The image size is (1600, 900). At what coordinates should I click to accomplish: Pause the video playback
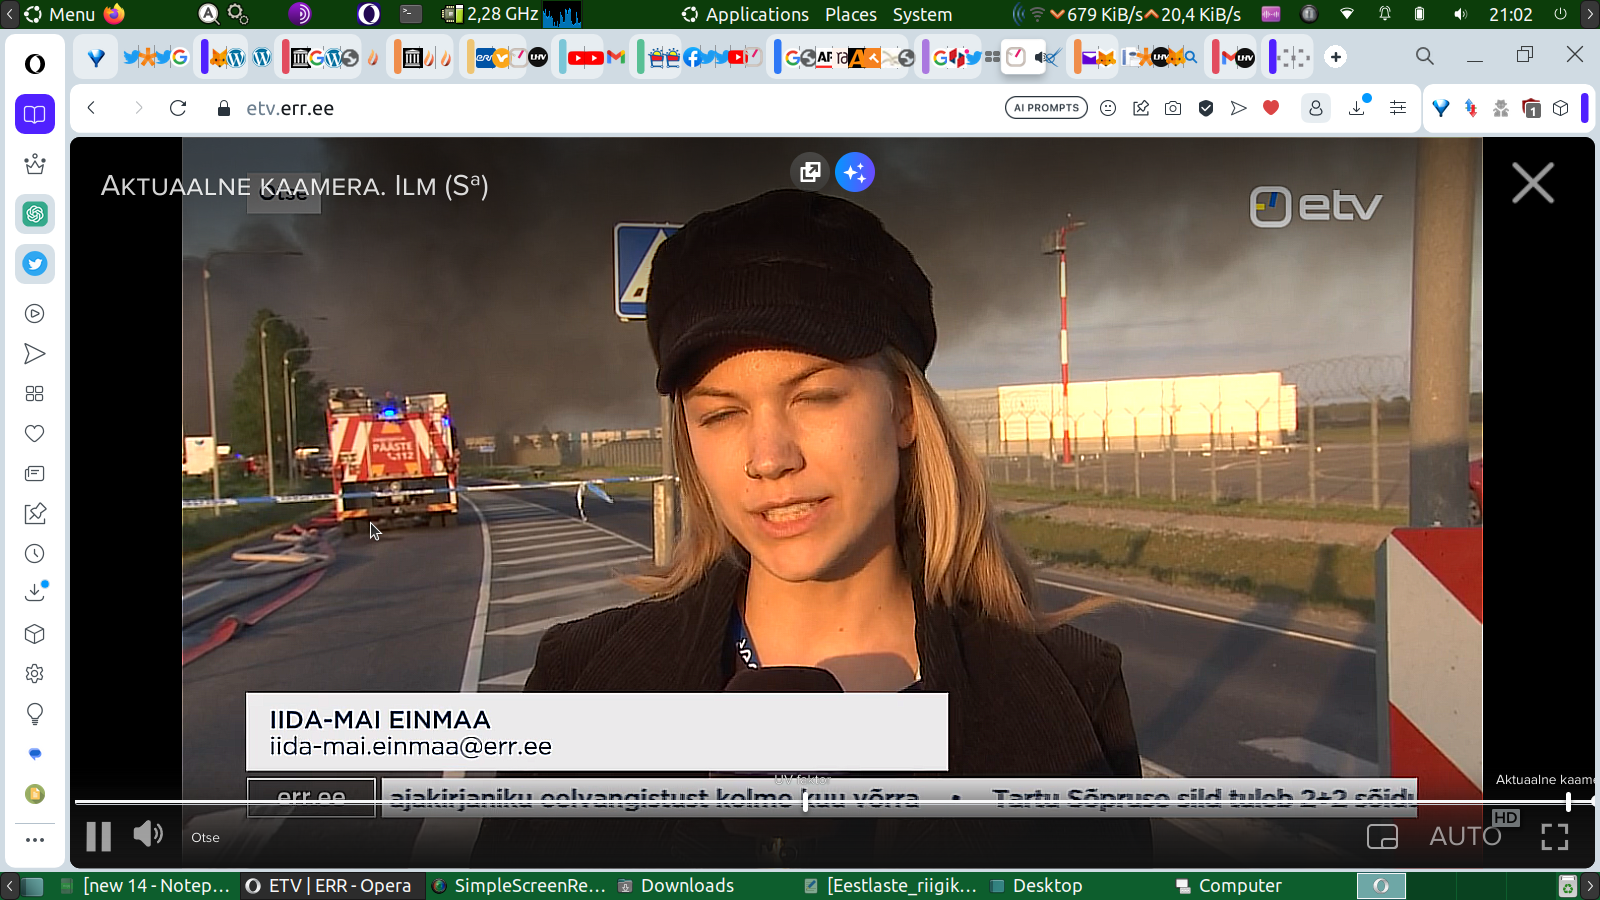(98, 836)
